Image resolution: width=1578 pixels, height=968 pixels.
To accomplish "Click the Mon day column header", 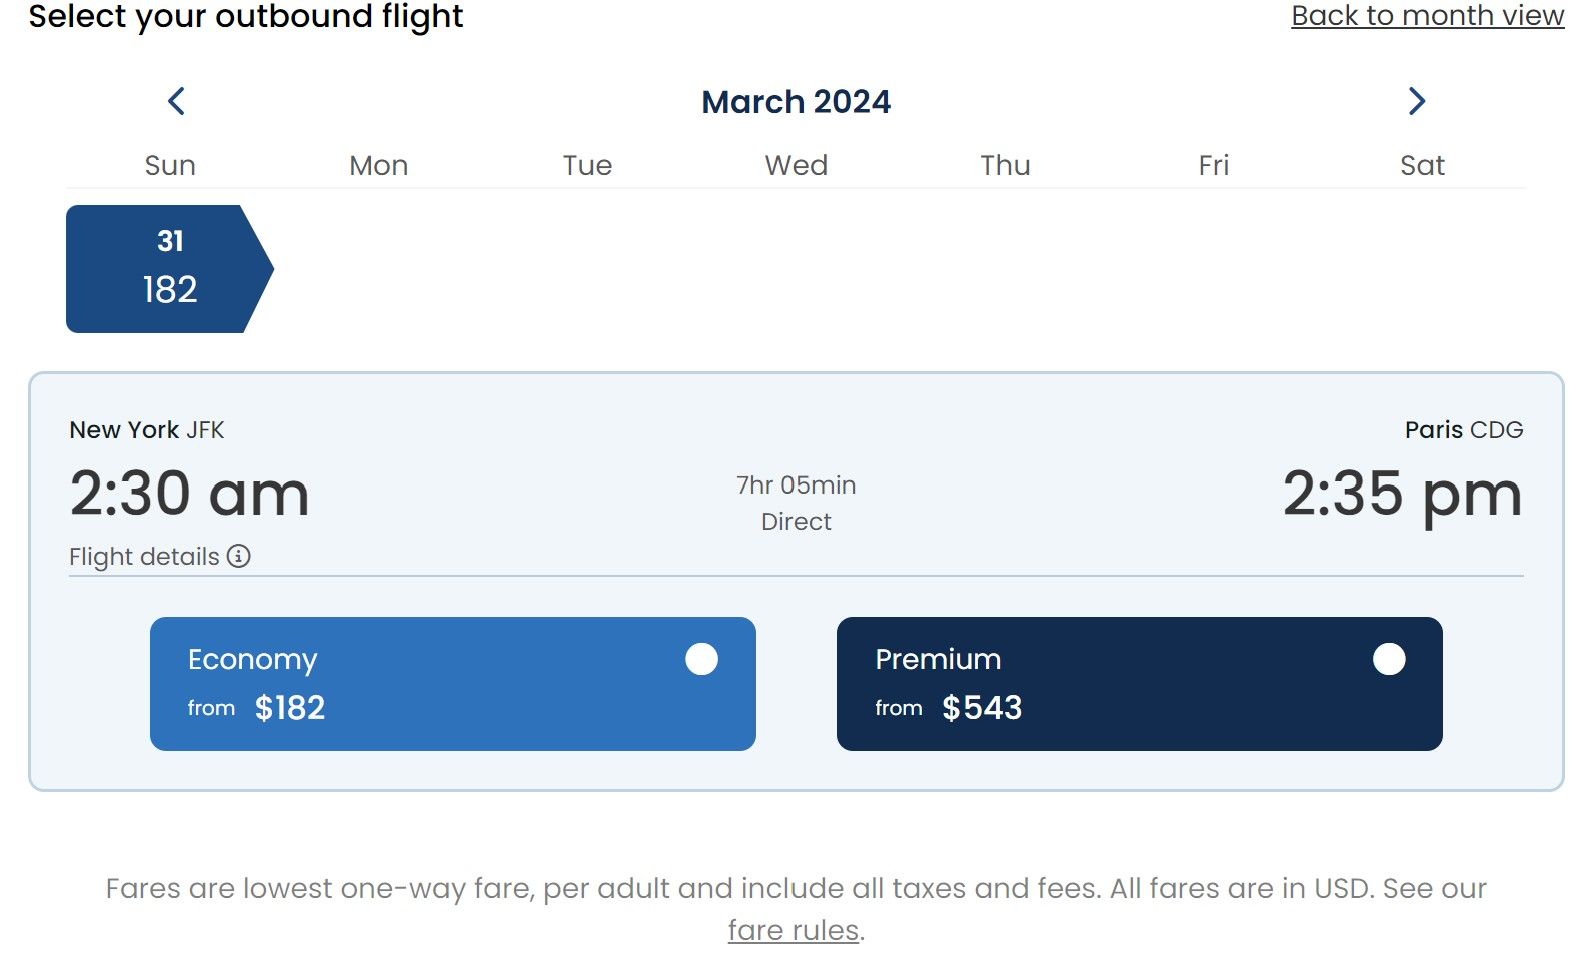I will tap(378, 165).
